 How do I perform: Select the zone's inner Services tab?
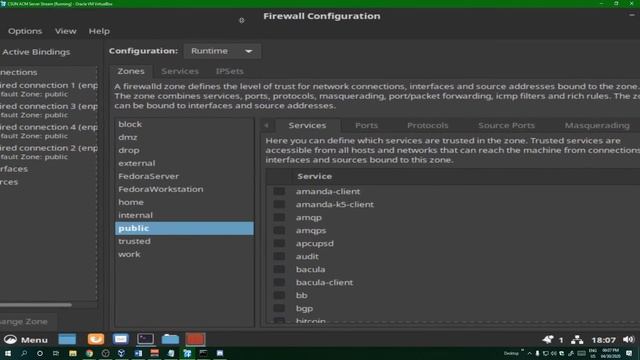tap(307, 125)
